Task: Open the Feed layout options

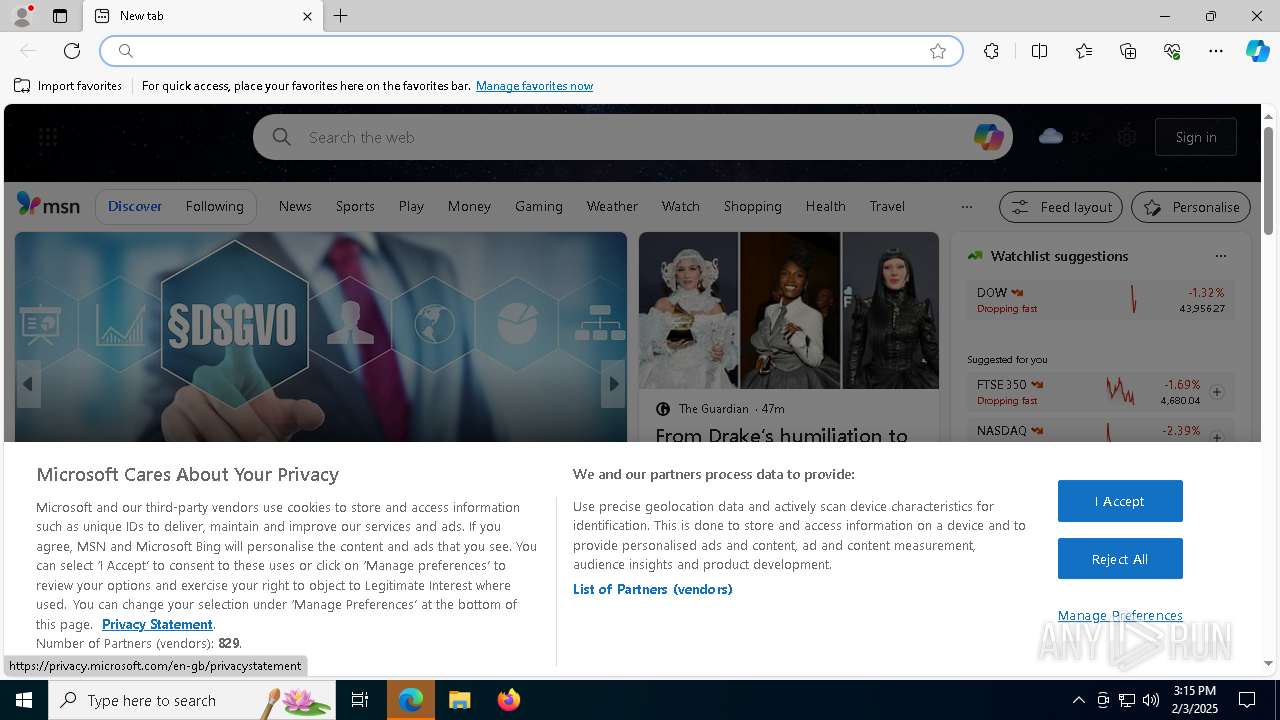Action: click(1062, 207)
